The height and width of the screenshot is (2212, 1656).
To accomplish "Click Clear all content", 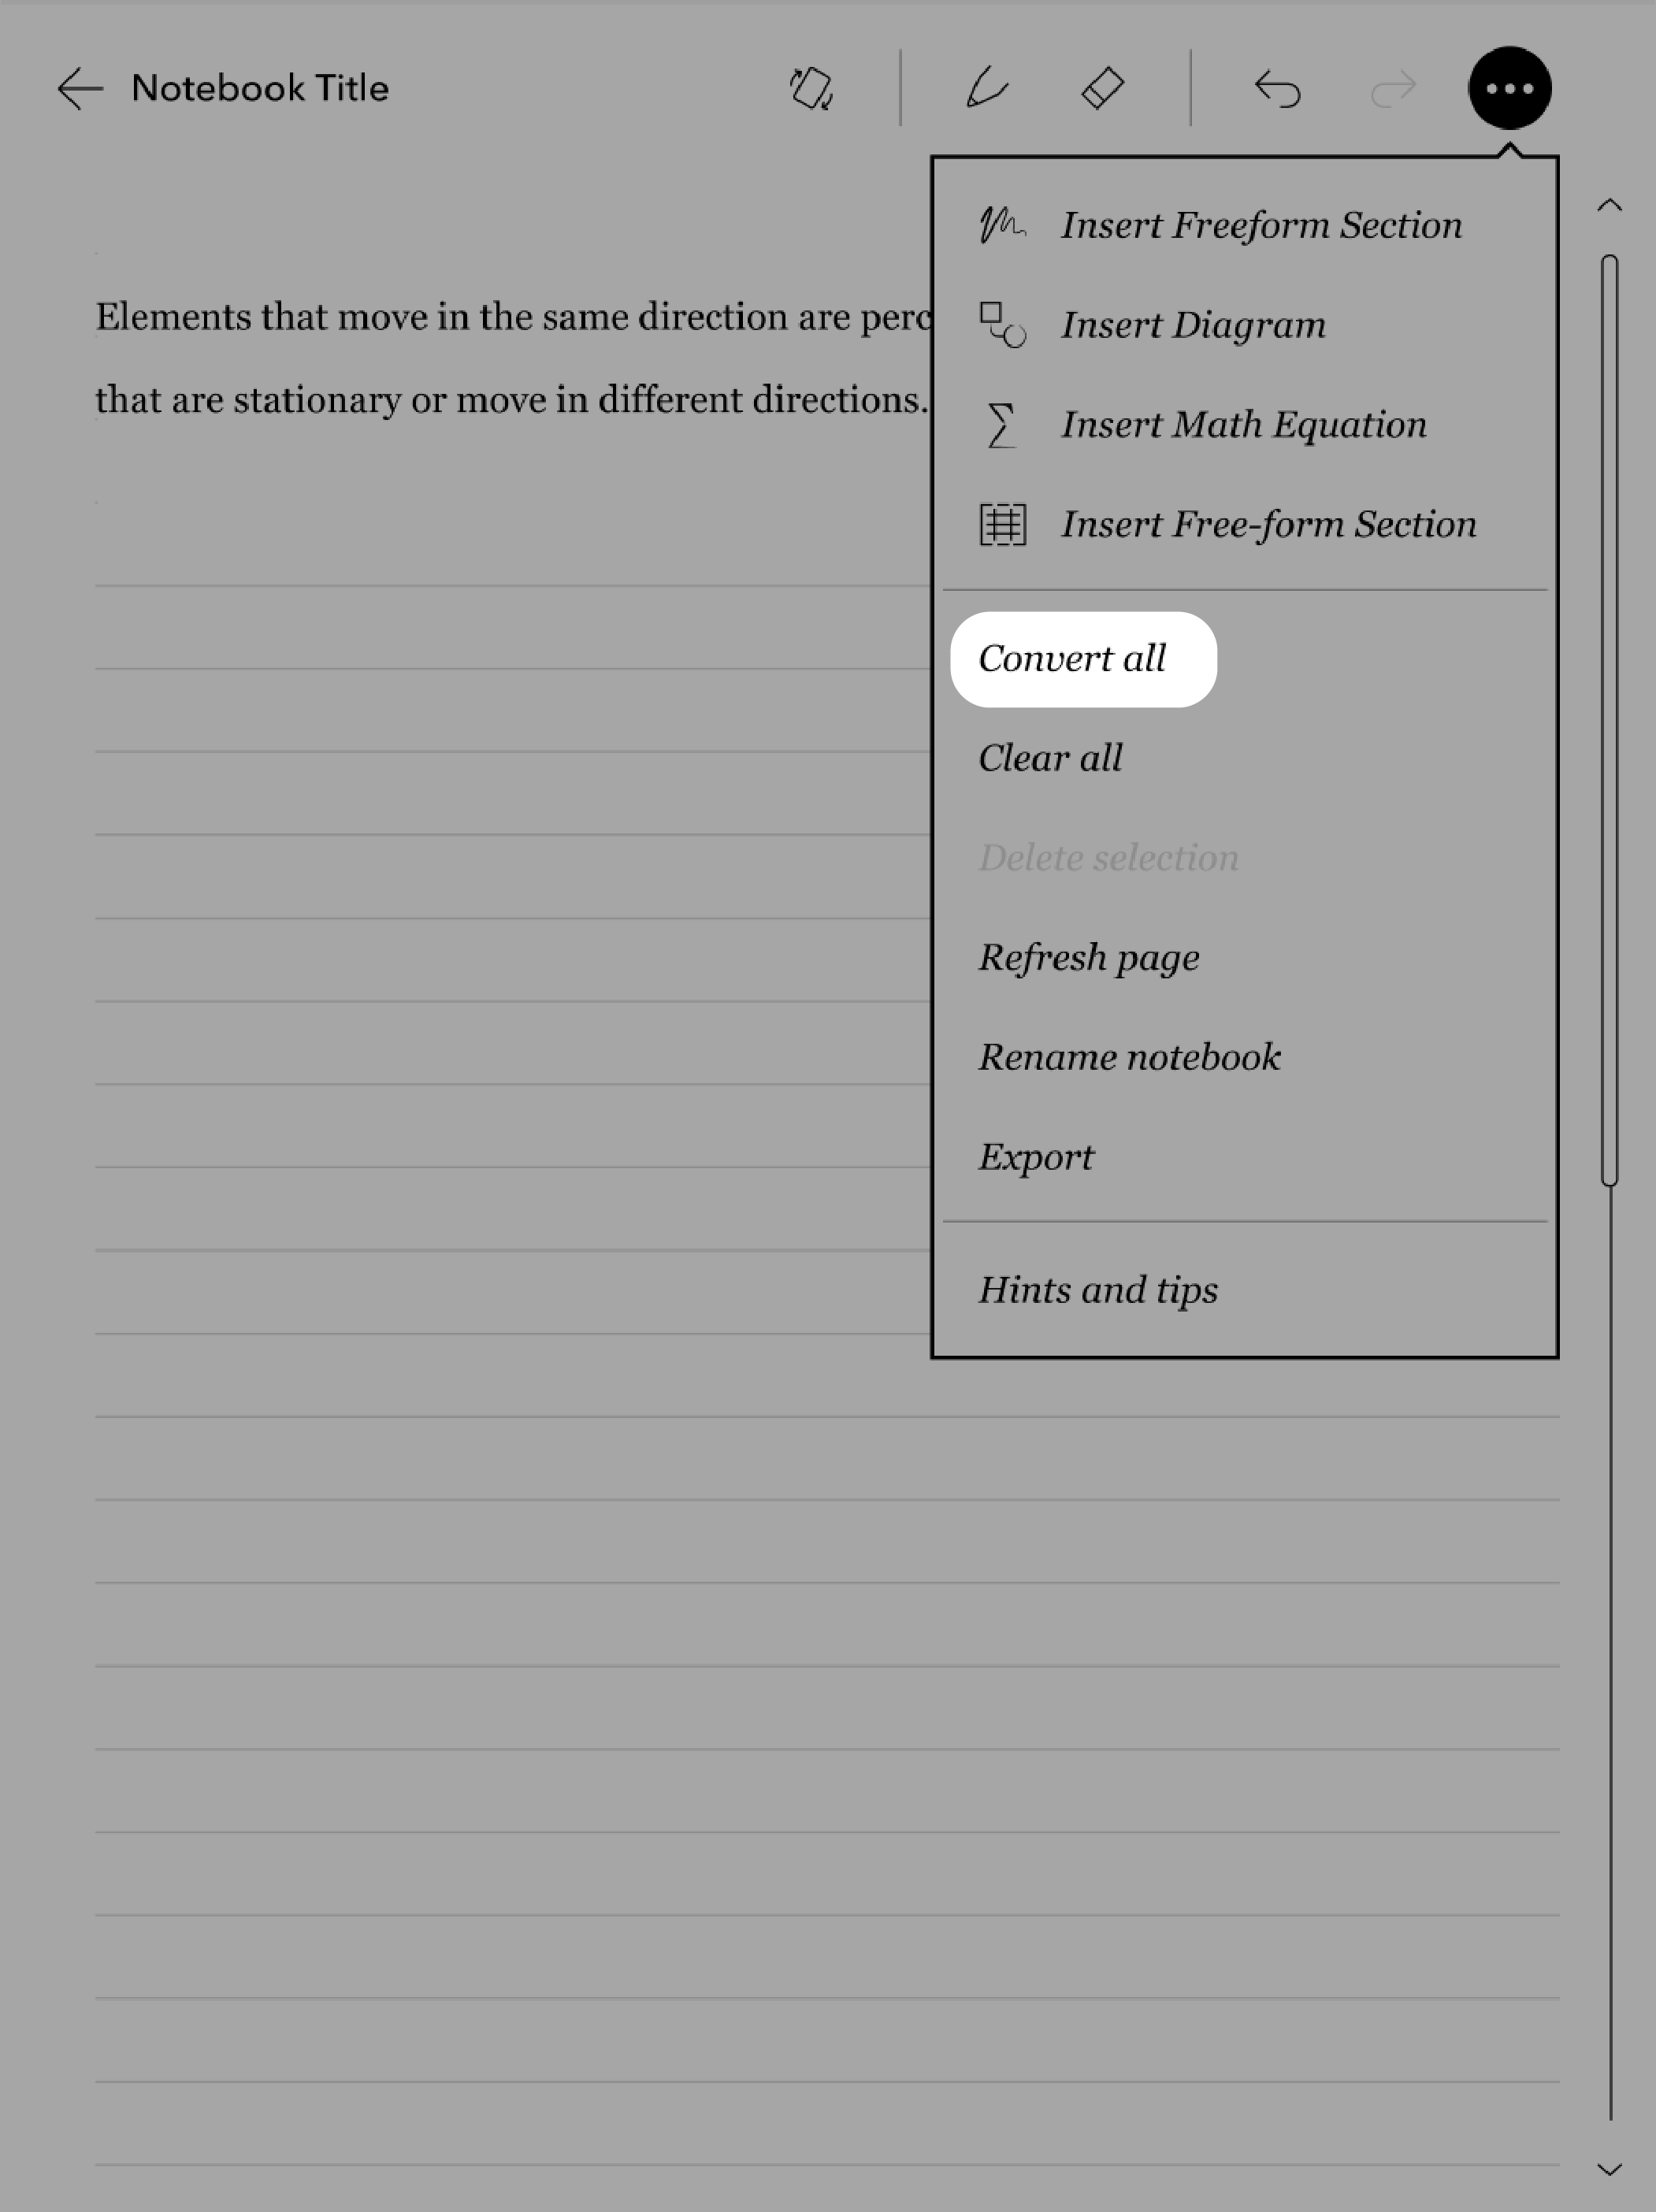I will click(x=1051, y=758).
